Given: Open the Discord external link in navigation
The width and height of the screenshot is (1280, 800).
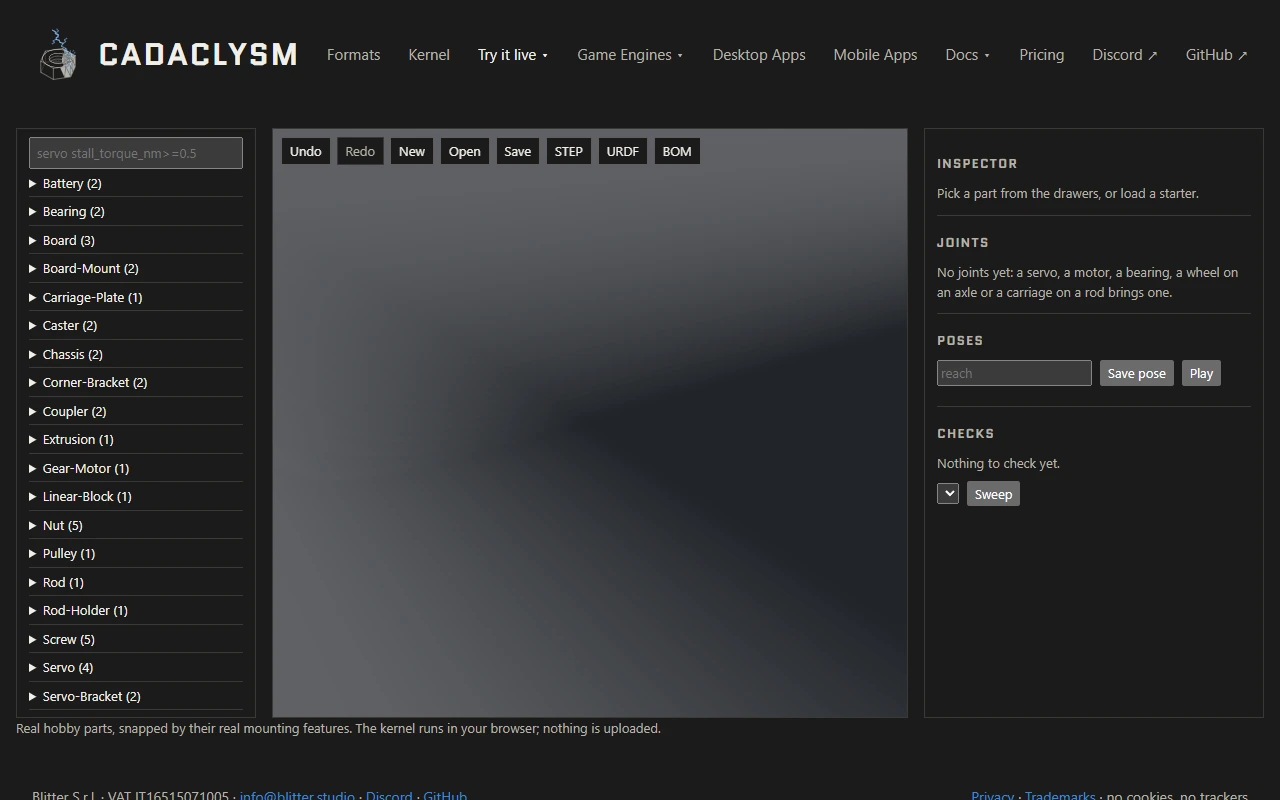Looking at the screenshot, I should pos(1125,55).
